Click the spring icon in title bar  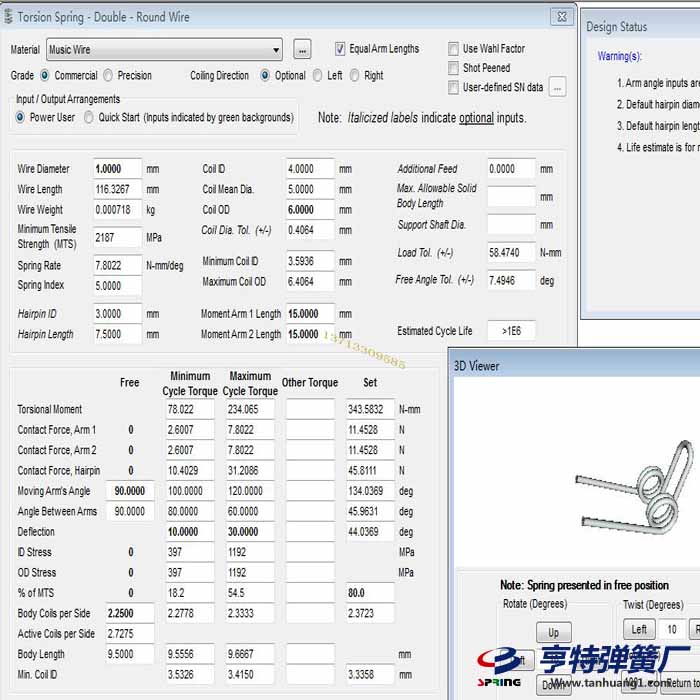pyautogui.click(x=8, y=17)
